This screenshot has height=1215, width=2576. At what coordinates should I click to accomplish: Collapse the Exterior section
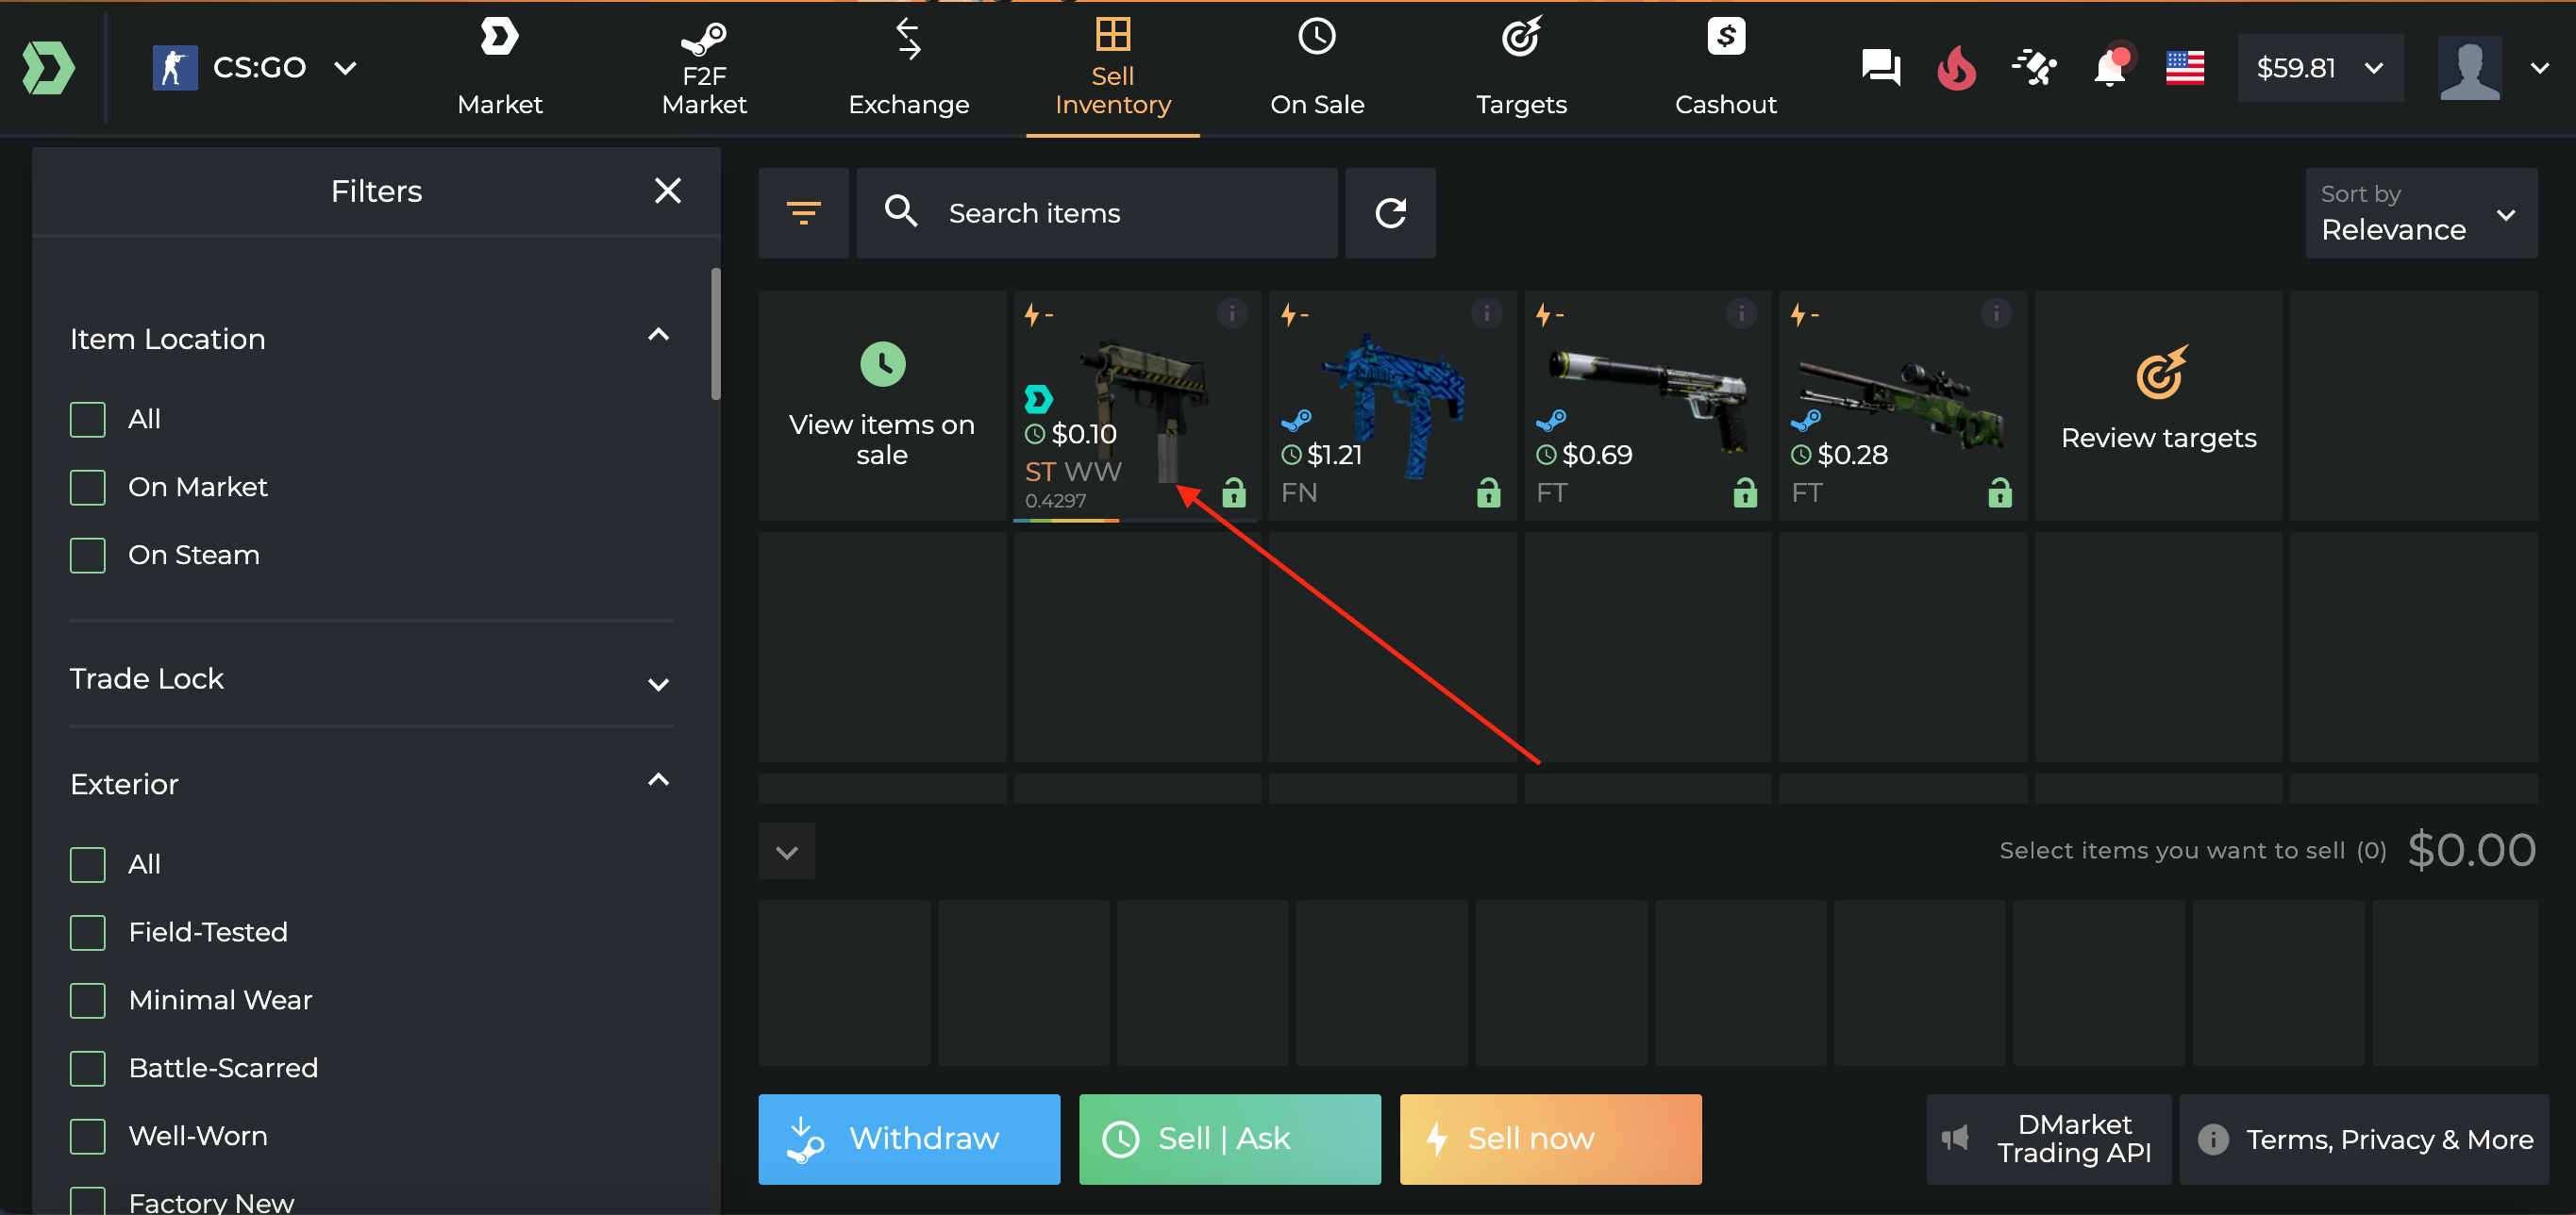(x=658, y=780)
